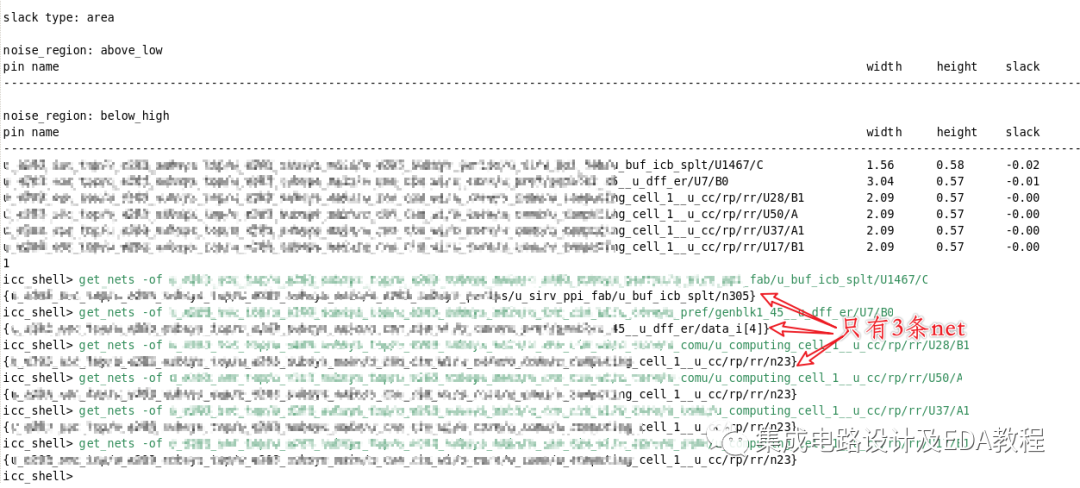Click the get_nets command ending U37/A1
1080x488 pixels.
pos(524,411)
